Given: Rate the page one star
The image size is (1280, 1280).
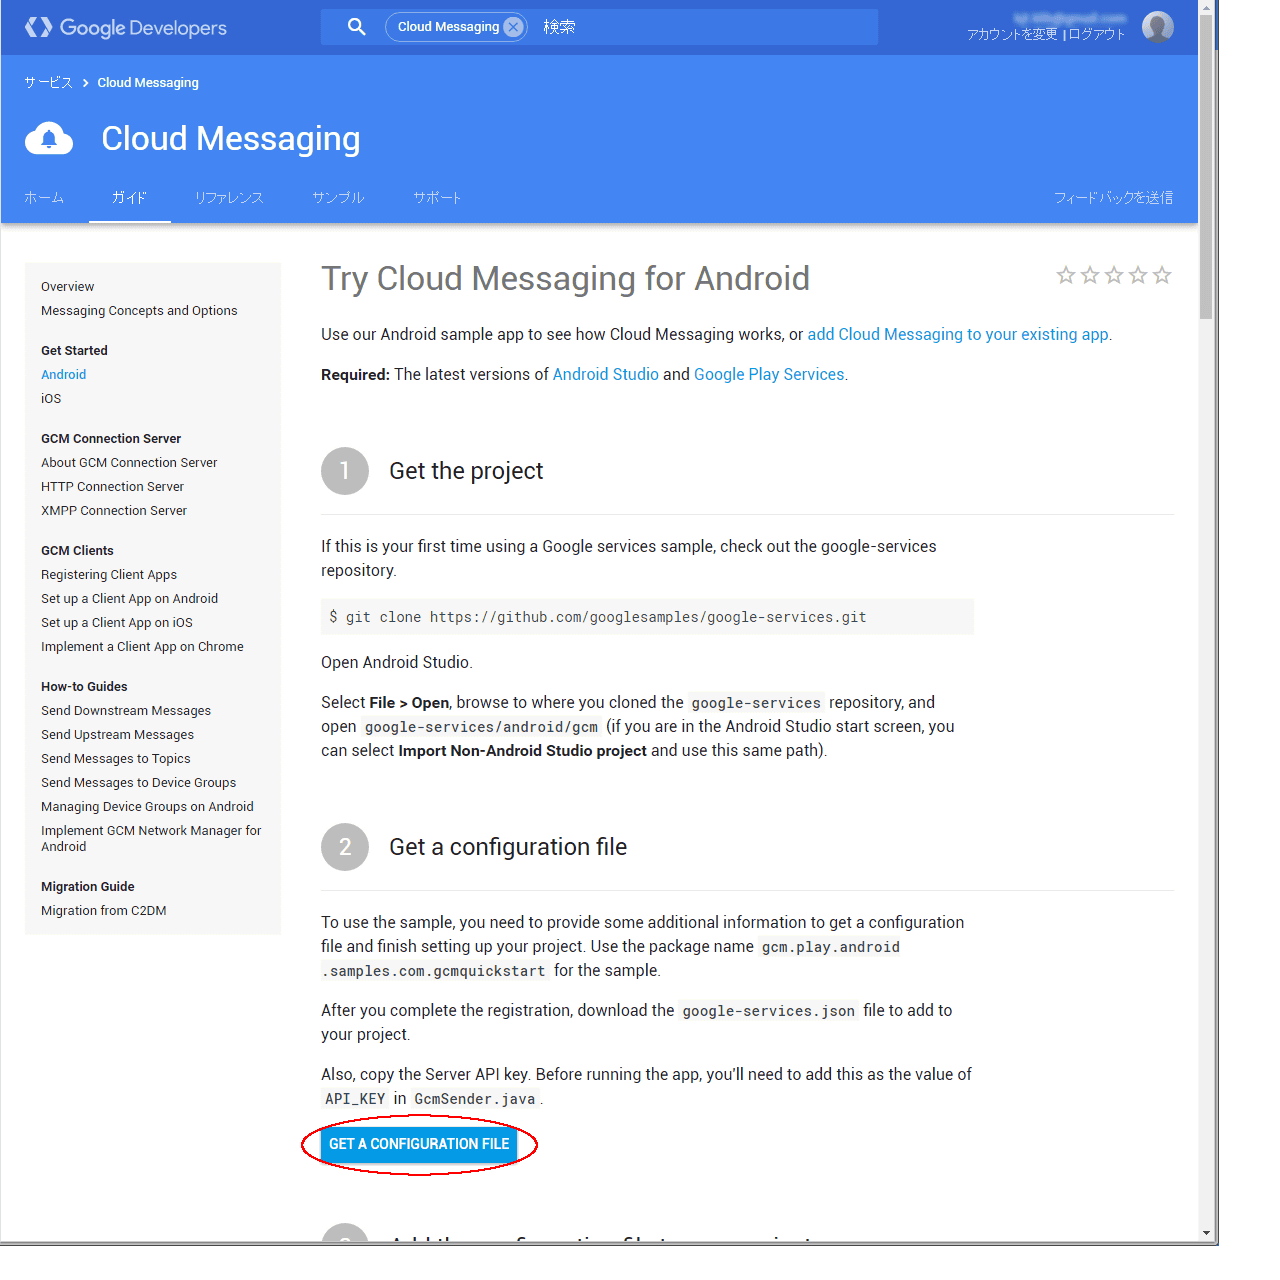Looking at the screenshot, I should [1066, 275].
